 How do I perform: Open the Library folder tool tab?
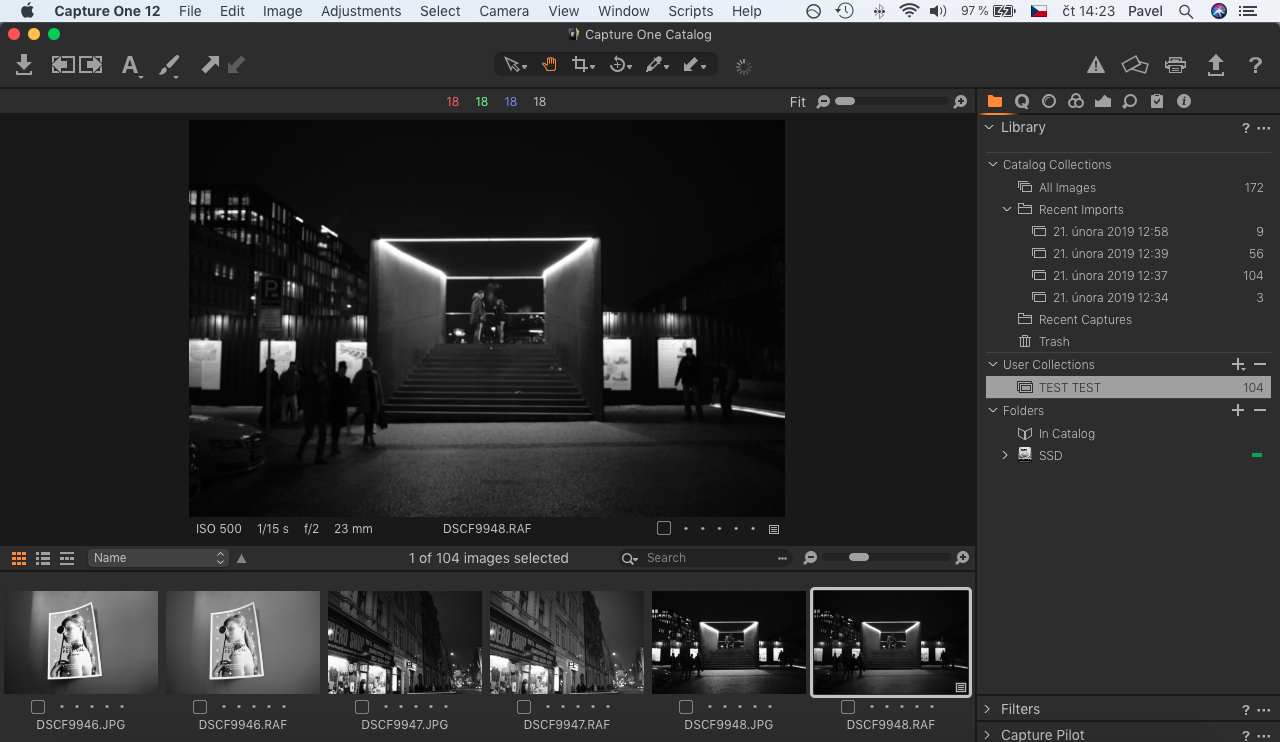point(995,101)
